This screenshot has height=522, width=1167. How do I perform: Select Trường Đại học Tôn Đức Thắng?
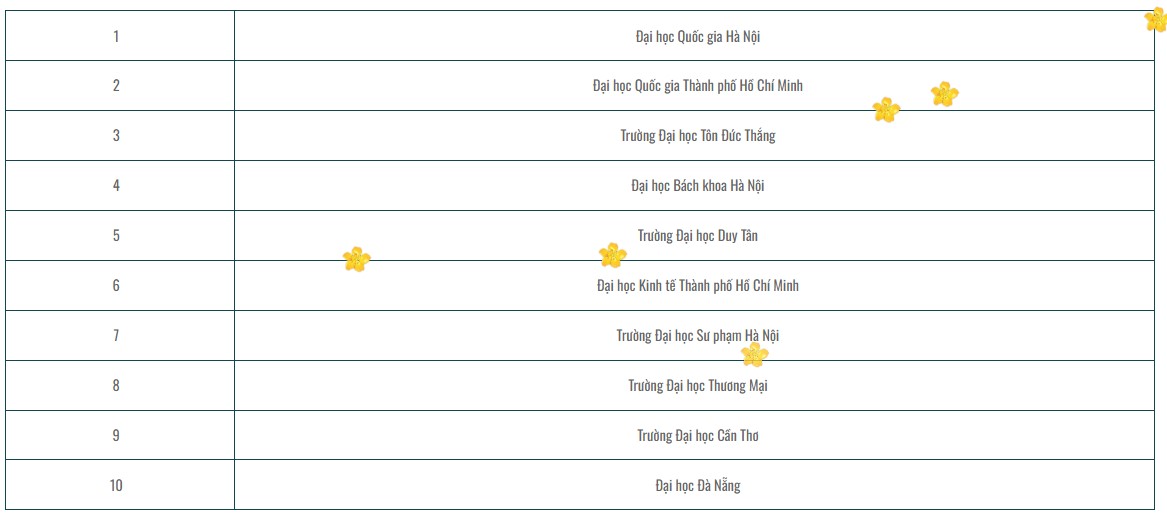697,136
